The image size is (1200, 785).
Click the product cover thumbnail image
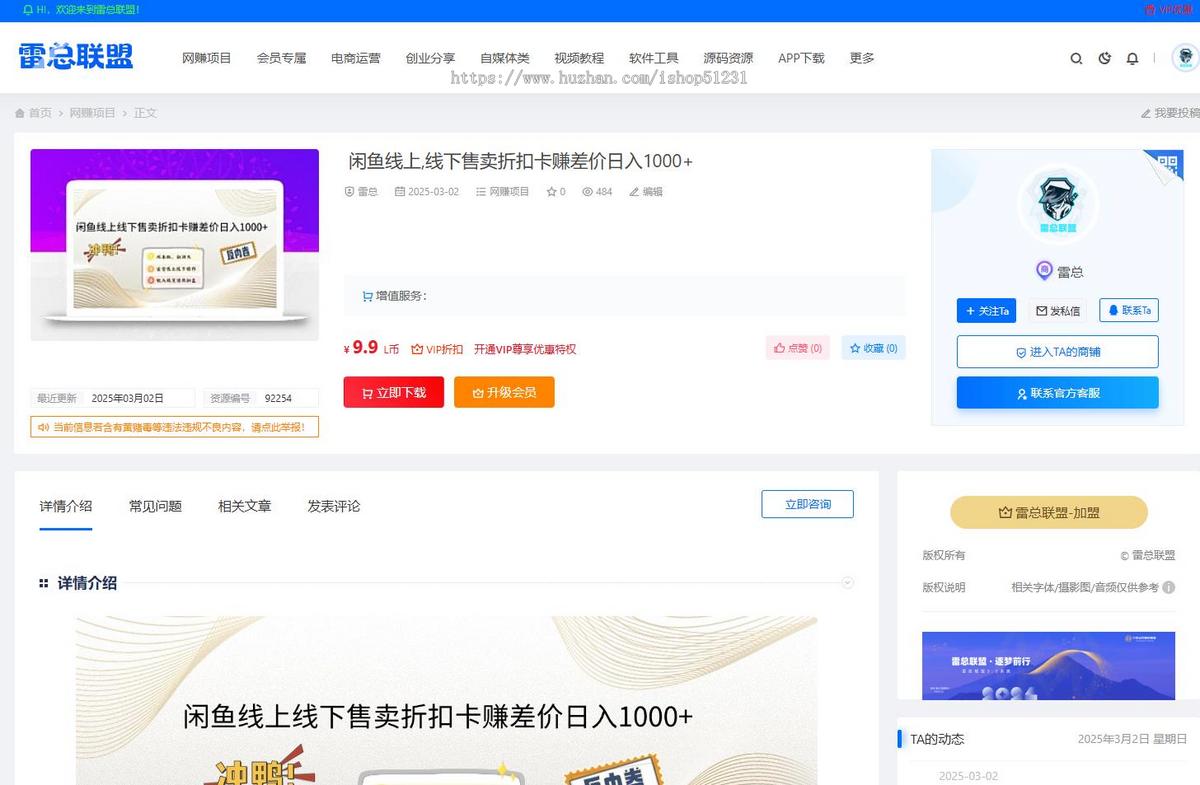175,245
